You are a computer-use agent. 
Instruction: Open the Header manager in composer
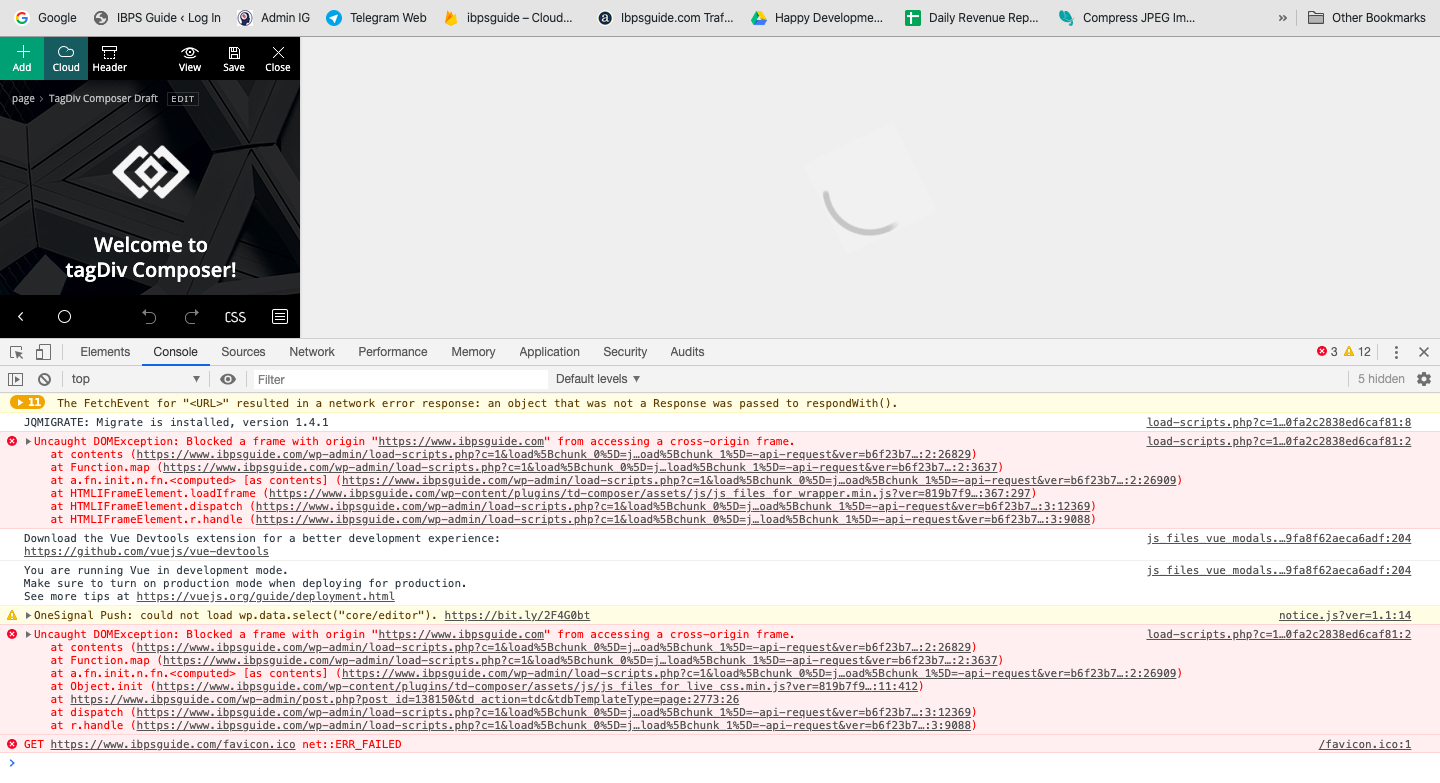[x=110, y=59]
